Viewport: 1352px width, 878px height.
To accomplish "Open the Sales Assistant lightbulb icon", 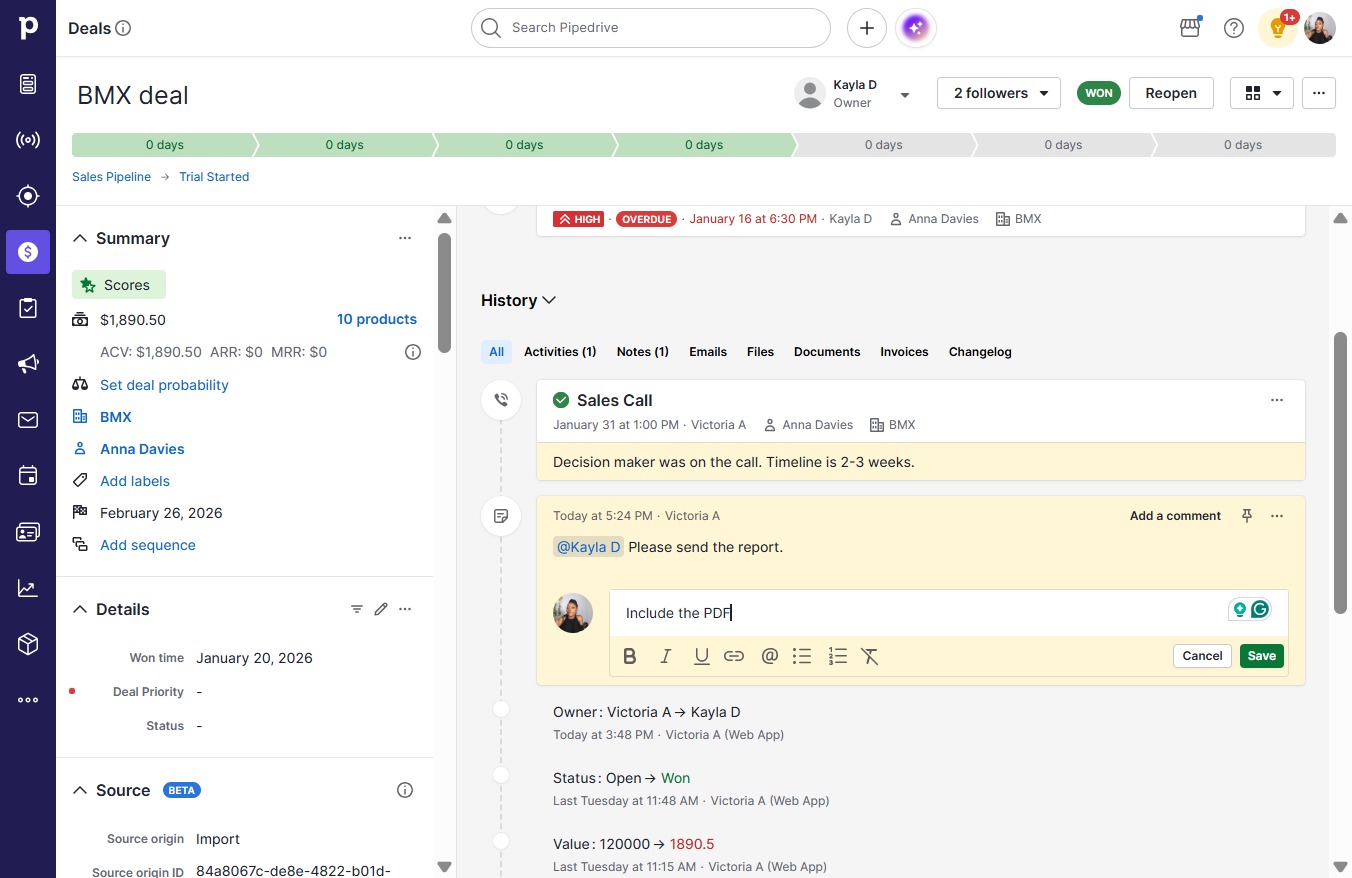I will 1277,28.
